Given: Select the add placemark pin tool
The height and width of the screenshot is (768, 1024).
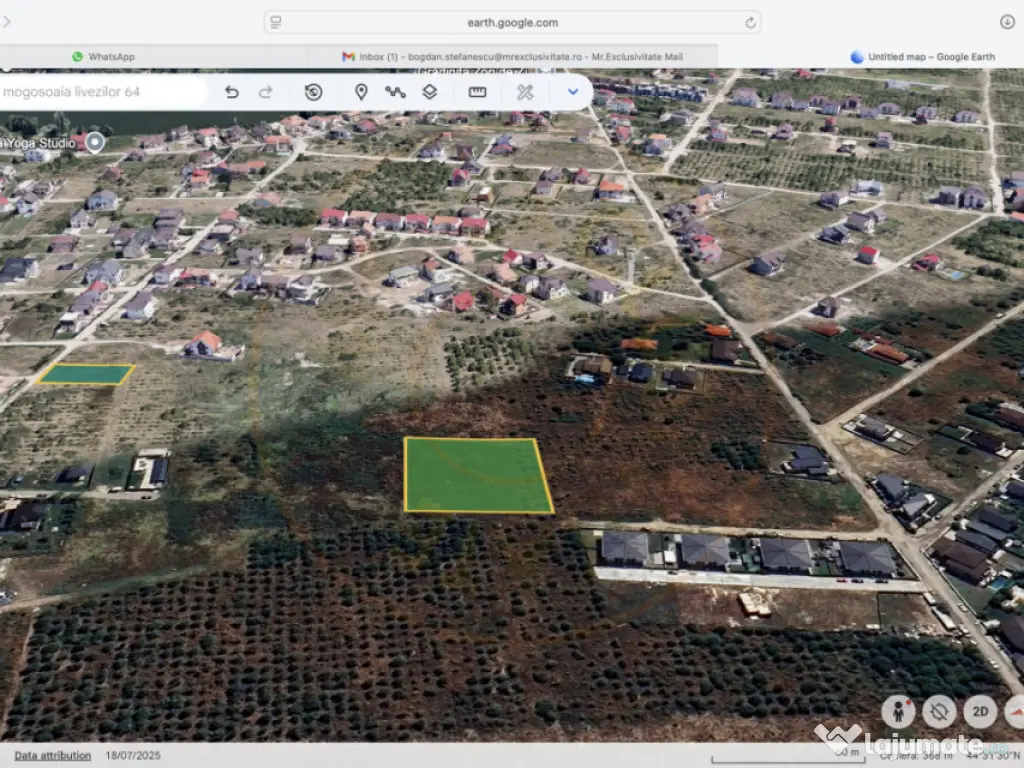Looking at the screenshot, I should 361,92.
